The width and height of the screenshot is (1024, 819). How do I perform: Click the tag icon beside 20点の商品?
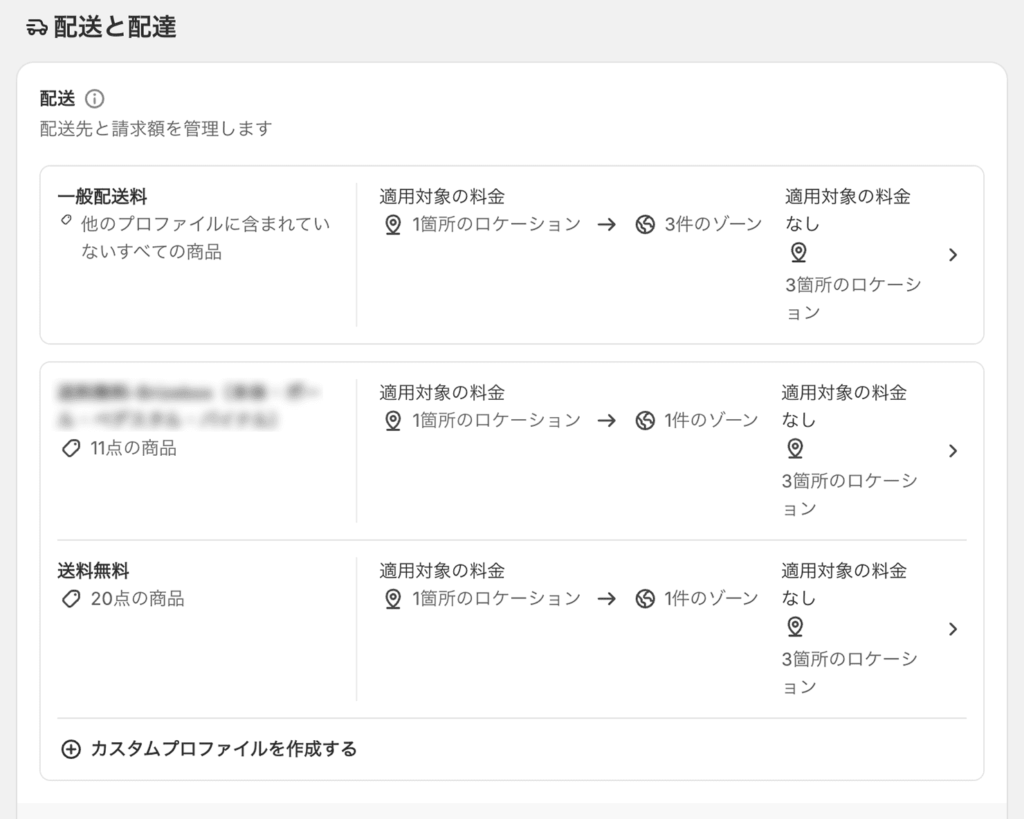click(x=70, y=599)
